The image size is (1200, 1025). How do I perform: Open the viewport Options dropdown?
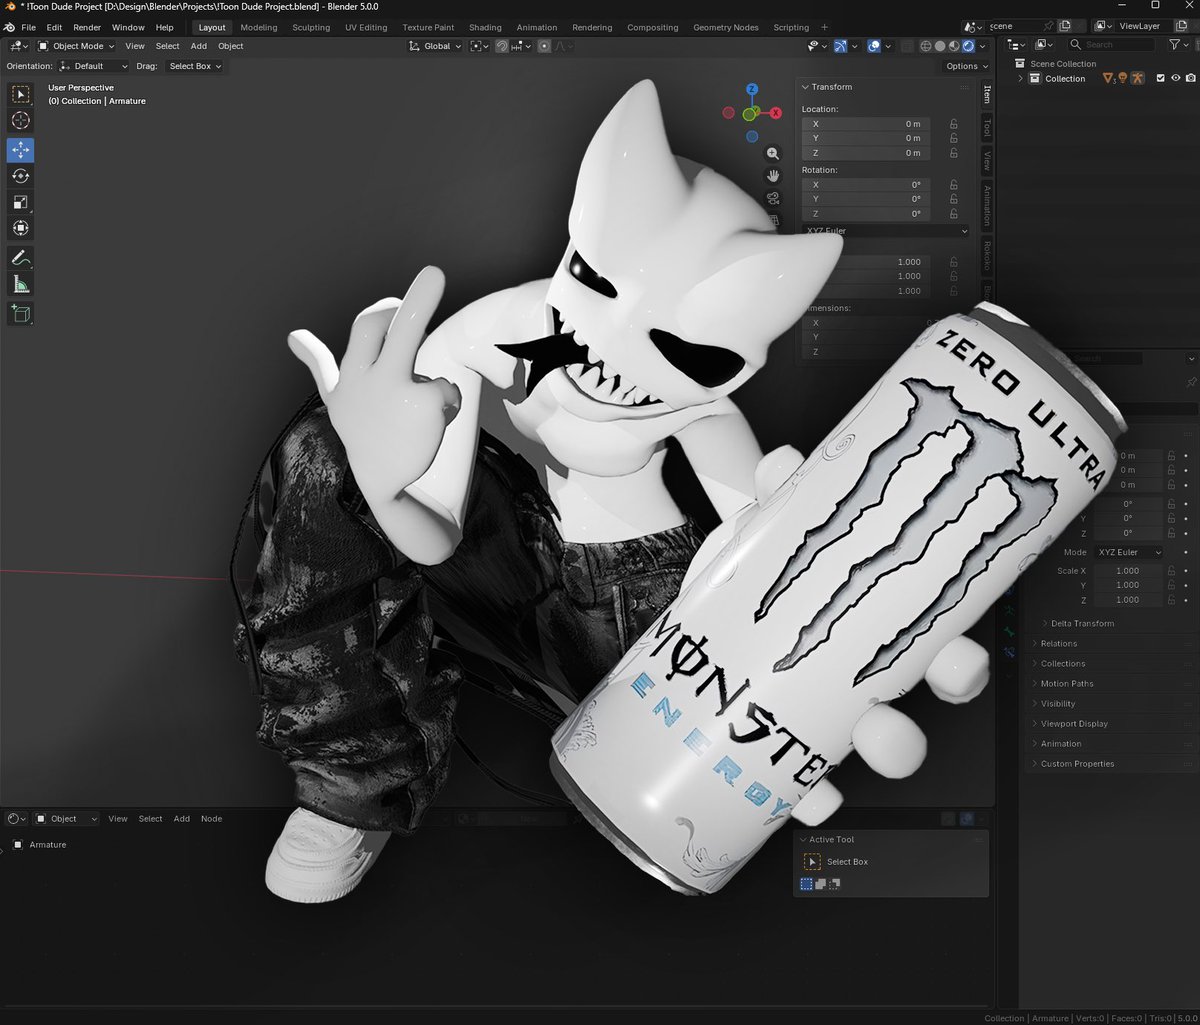[x=967, y=66]
